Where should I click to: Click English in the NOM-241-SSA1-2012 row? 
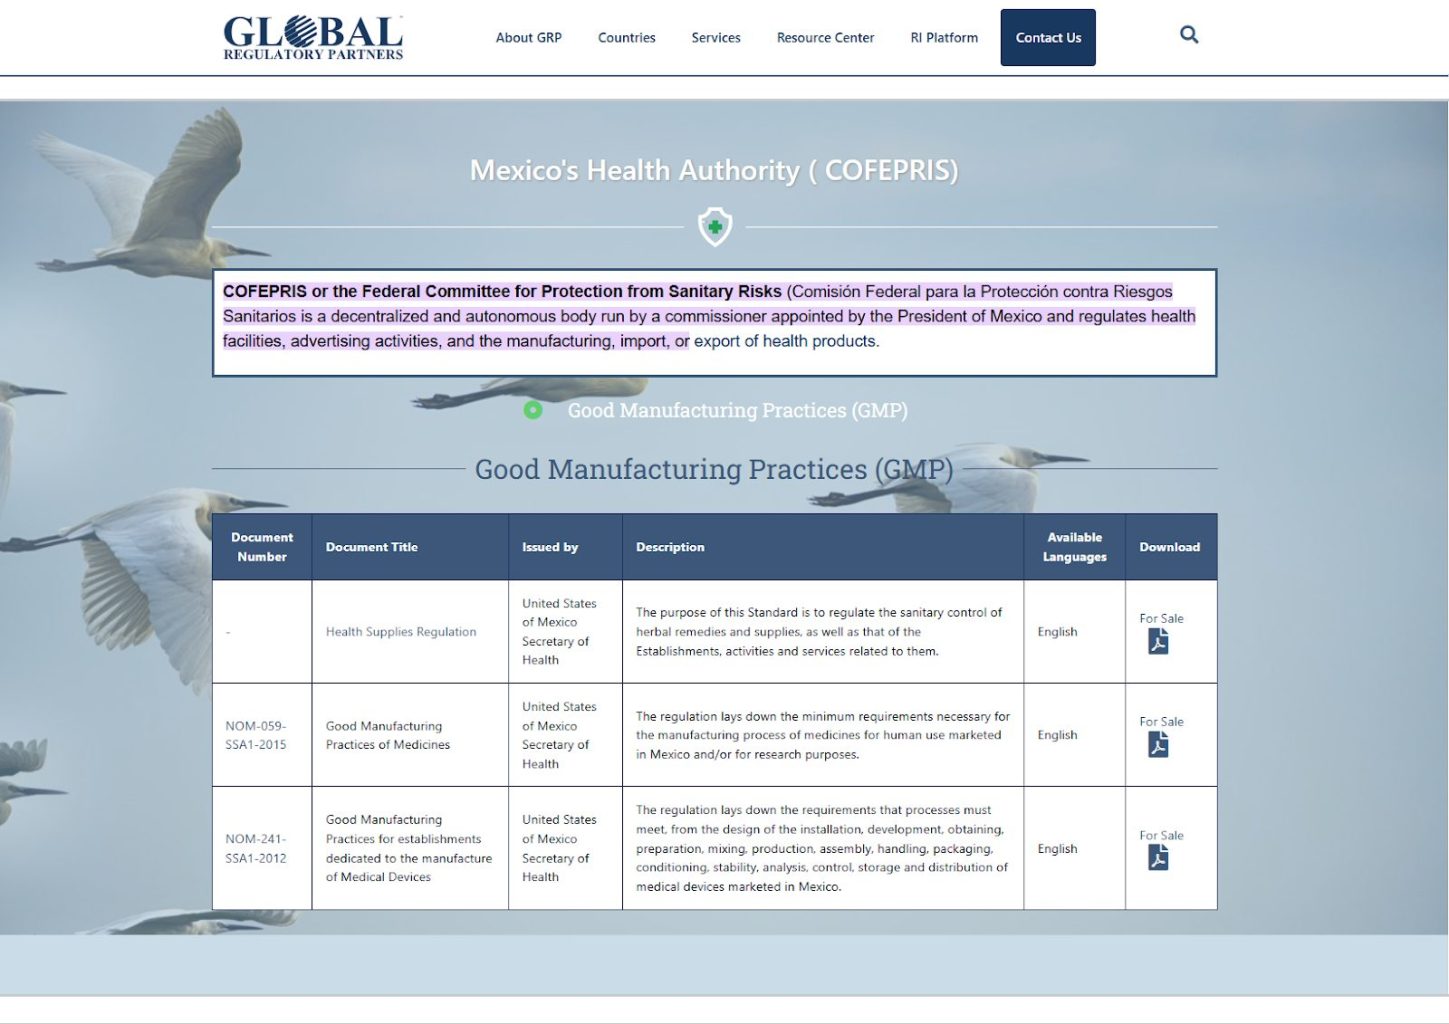[x=1057, y=849]
